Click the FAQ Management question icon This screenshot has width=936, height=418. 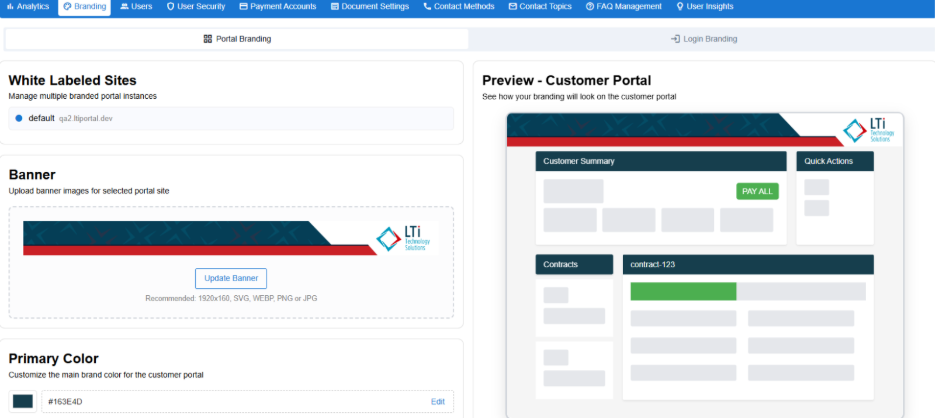point(590,7)
